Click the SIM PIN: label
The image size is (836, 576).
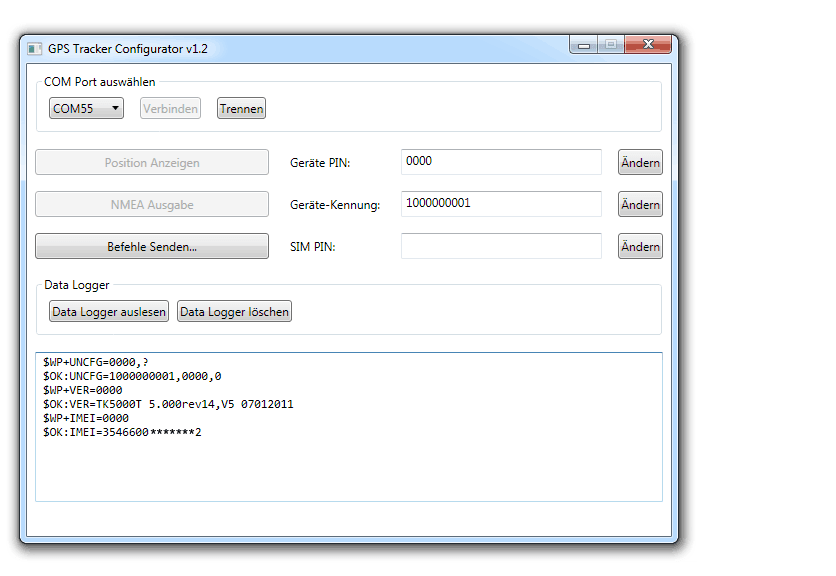tap(312, 247)
